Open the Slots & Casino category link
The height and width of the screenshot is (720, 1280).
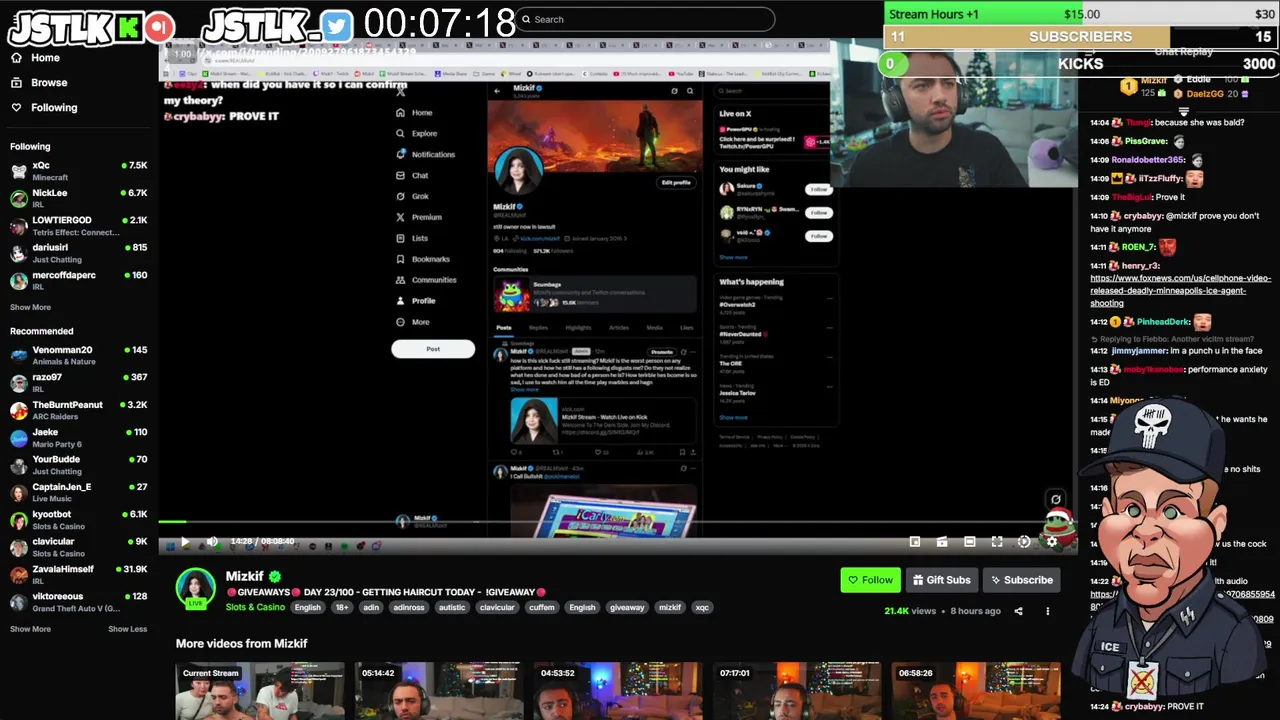pyautogui.click(x=255, y=607)
